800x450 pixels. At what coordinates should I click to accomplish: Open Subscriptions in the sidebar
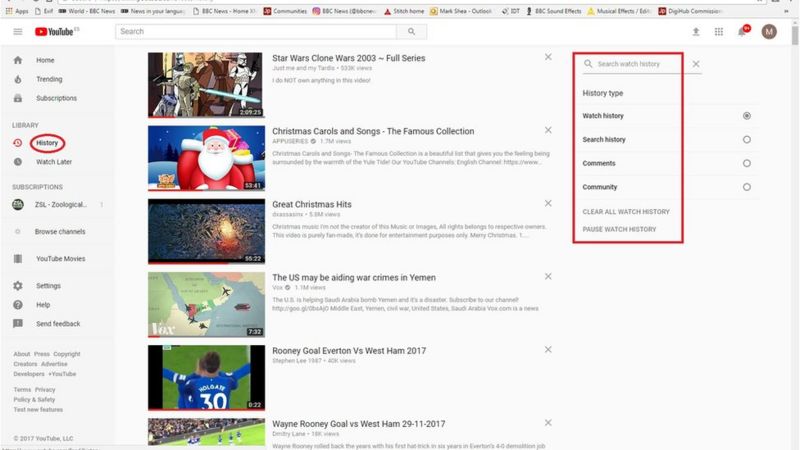click(x=56, y=98)
